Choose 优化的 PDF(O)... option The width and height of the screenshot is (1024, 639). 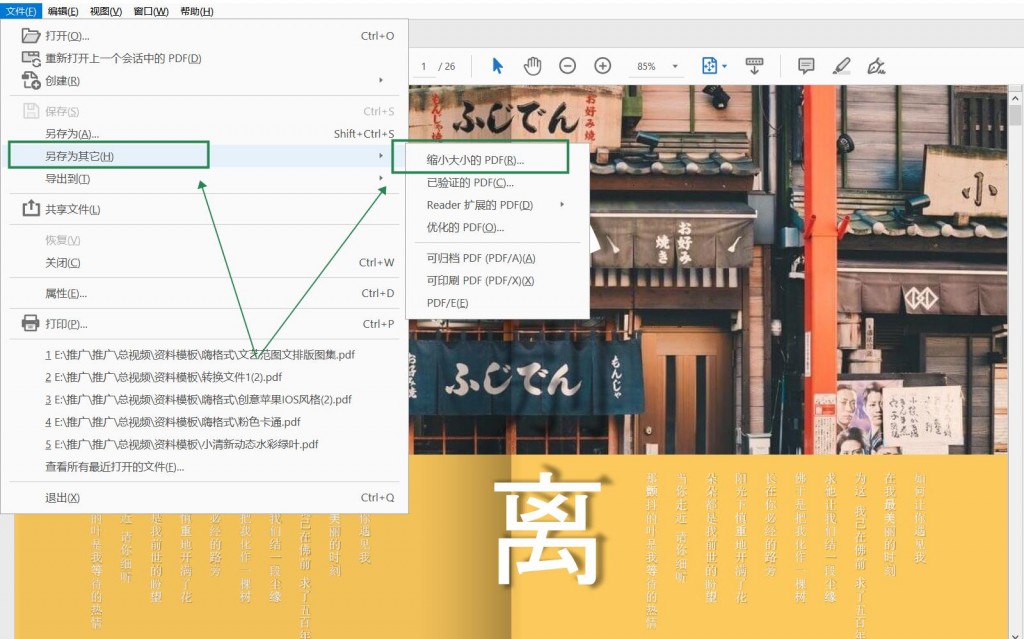(x=498, y=227)
